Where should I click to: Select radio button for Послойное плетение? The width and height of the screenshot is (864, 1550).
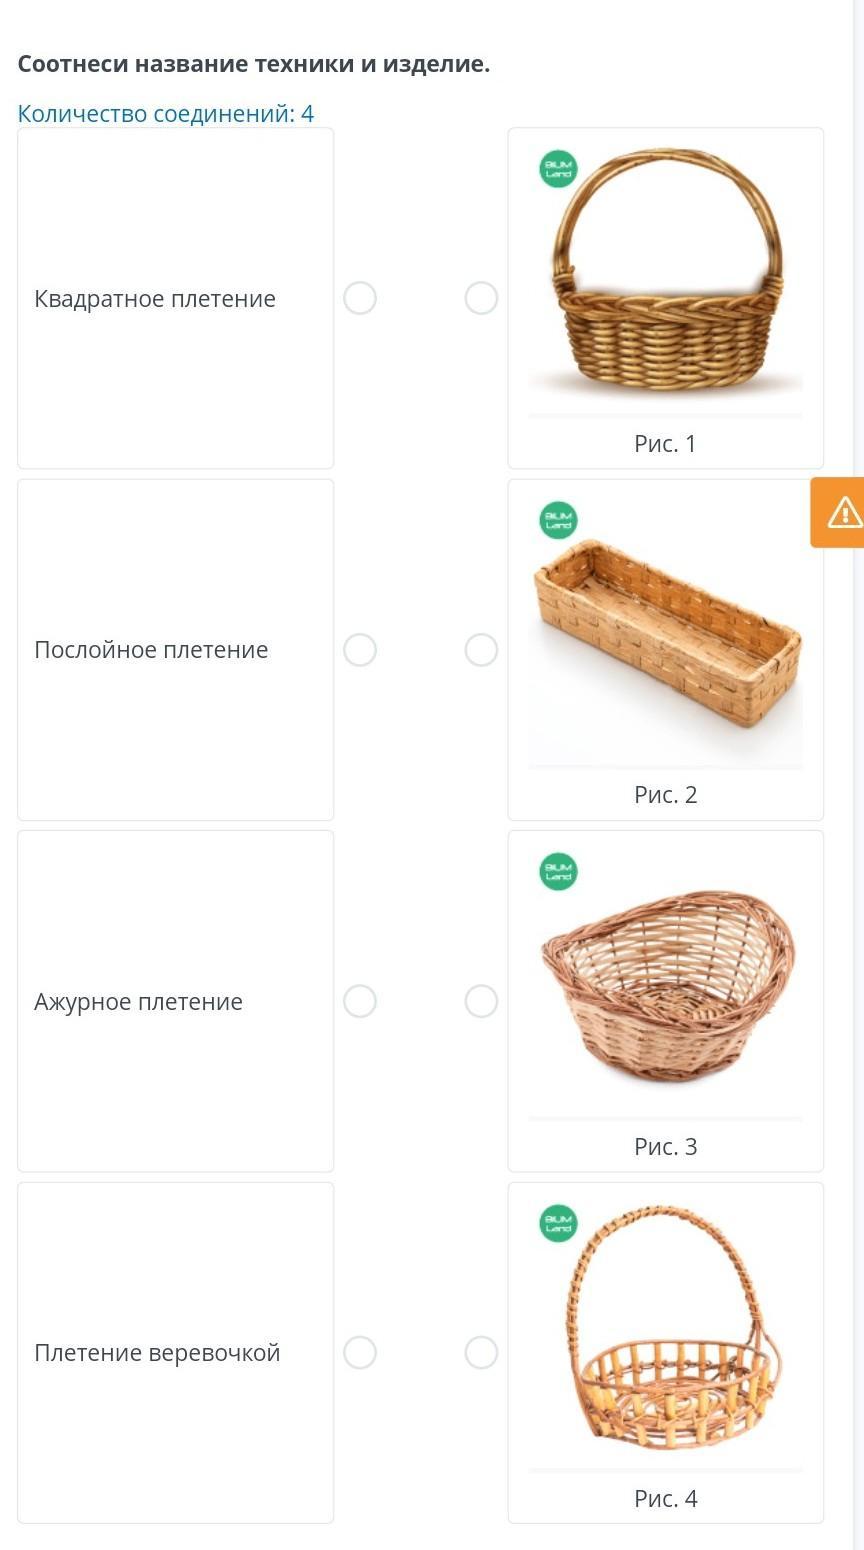(360, 650)
